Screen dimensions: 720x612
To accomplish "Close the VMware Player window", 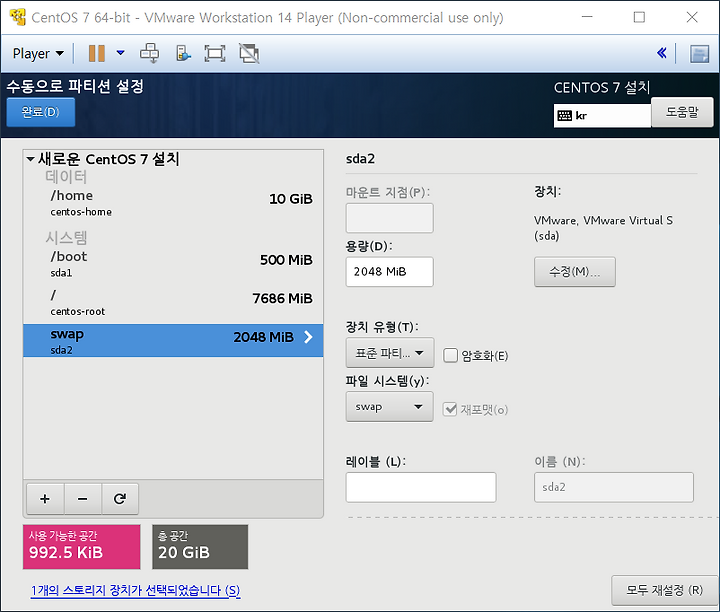I will click(x=692, y=17).
